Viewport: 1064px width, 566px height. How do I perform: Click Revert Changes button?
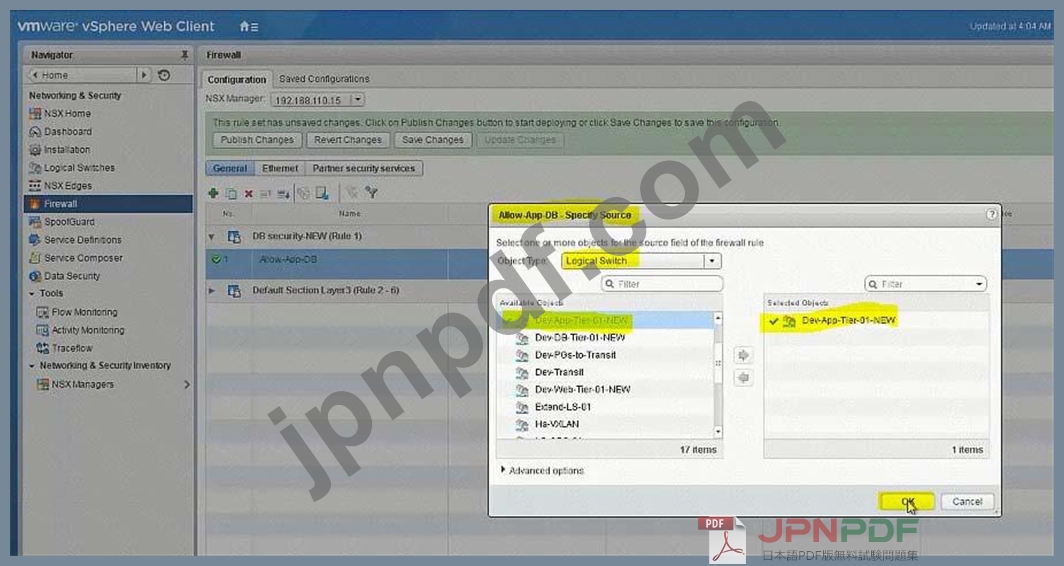click(348, 140)
